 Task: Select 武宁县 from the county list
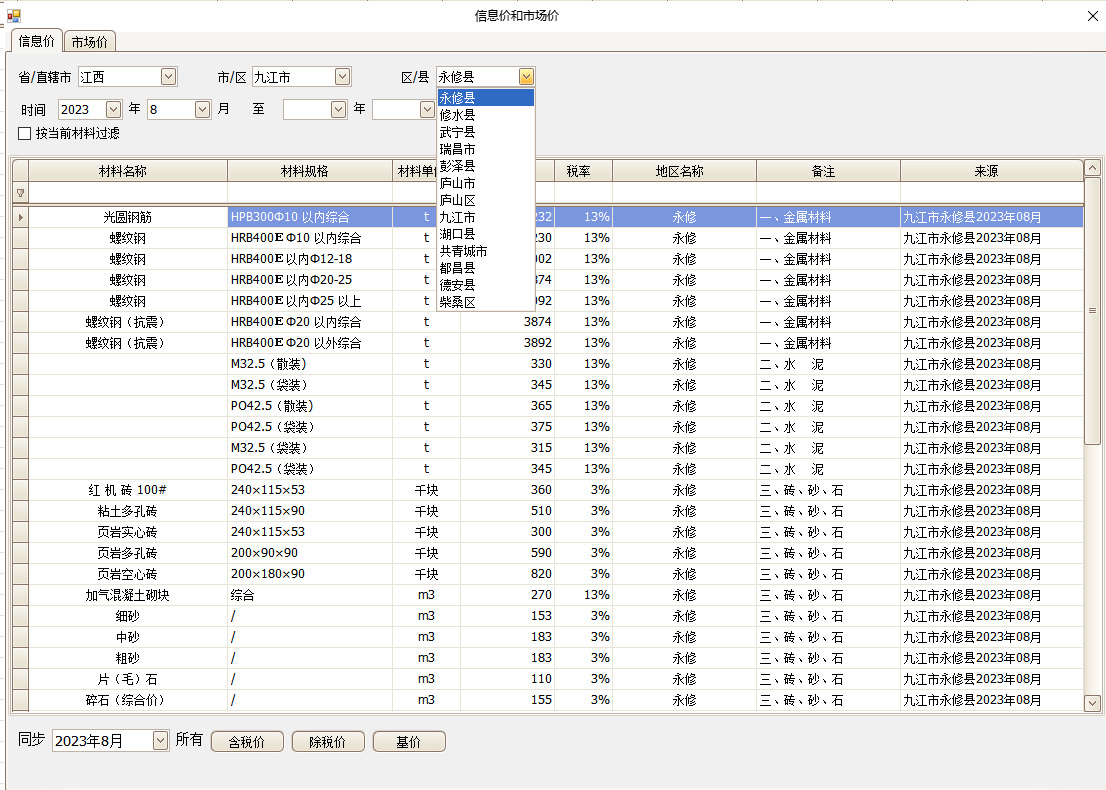click(485, 132)
